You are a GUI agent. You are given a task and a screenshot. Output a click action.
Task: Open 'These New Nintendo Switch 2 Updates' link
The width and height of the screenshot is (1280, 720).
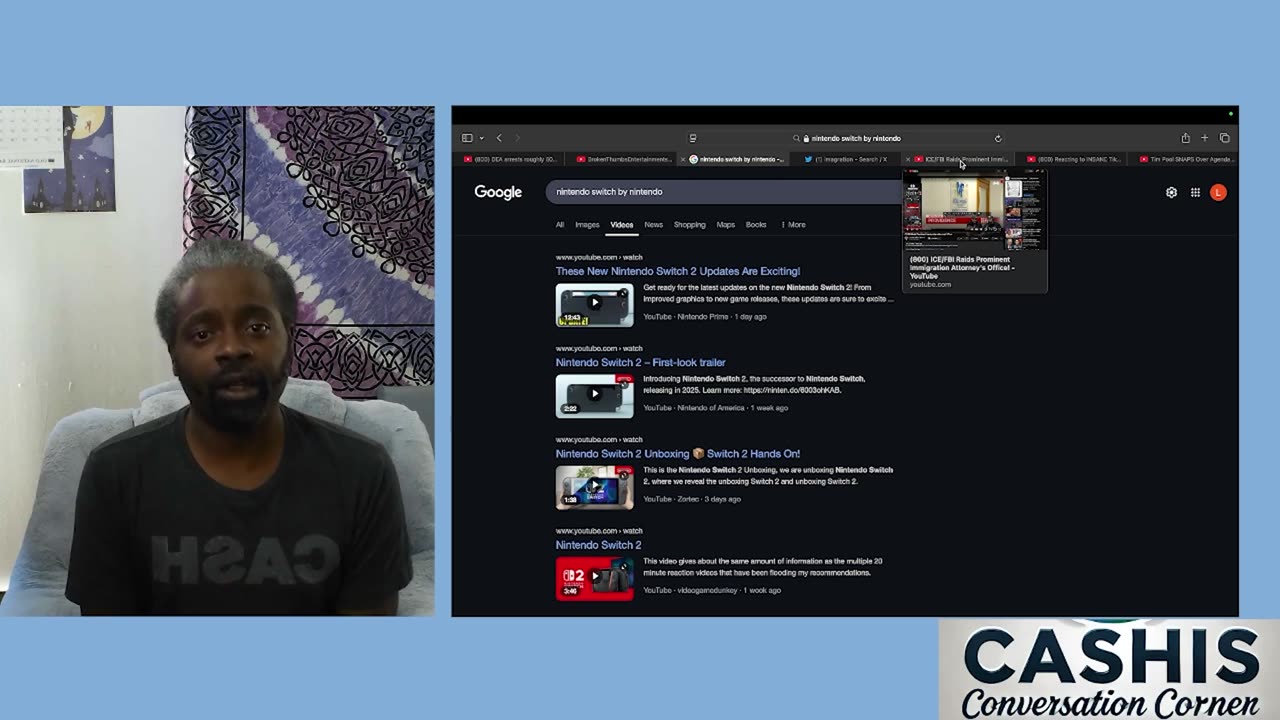[678, 271]
